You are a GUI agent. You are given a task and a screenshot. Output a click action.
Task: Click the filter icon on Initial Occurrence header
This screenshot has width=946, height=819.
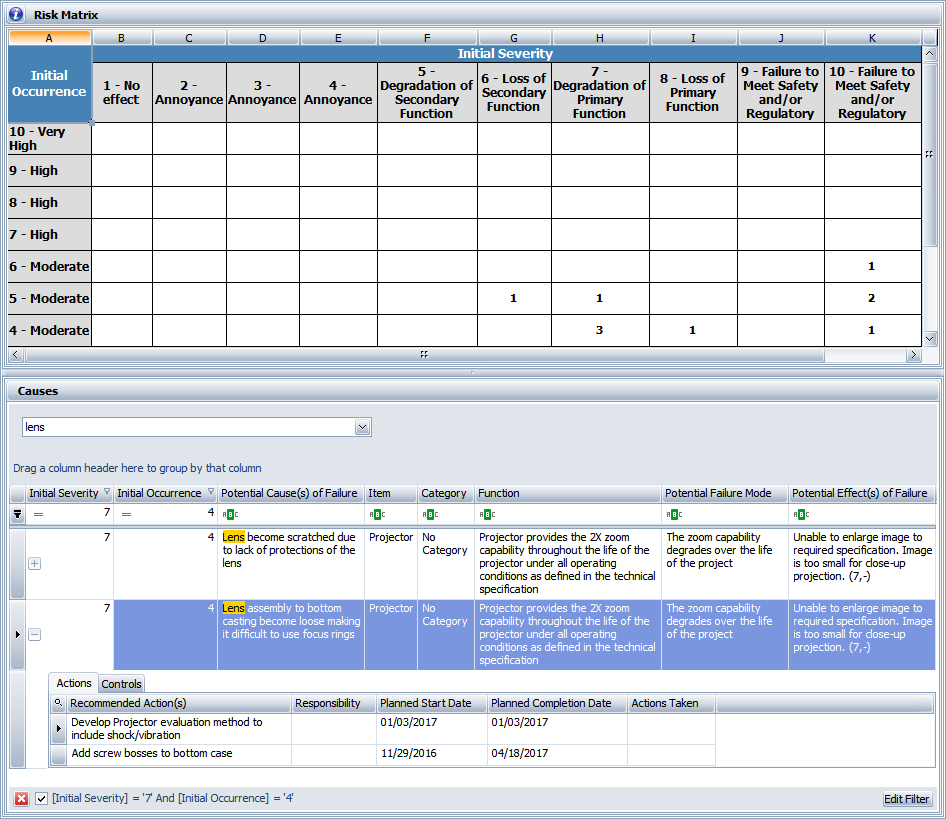click(x=210, y=492)
